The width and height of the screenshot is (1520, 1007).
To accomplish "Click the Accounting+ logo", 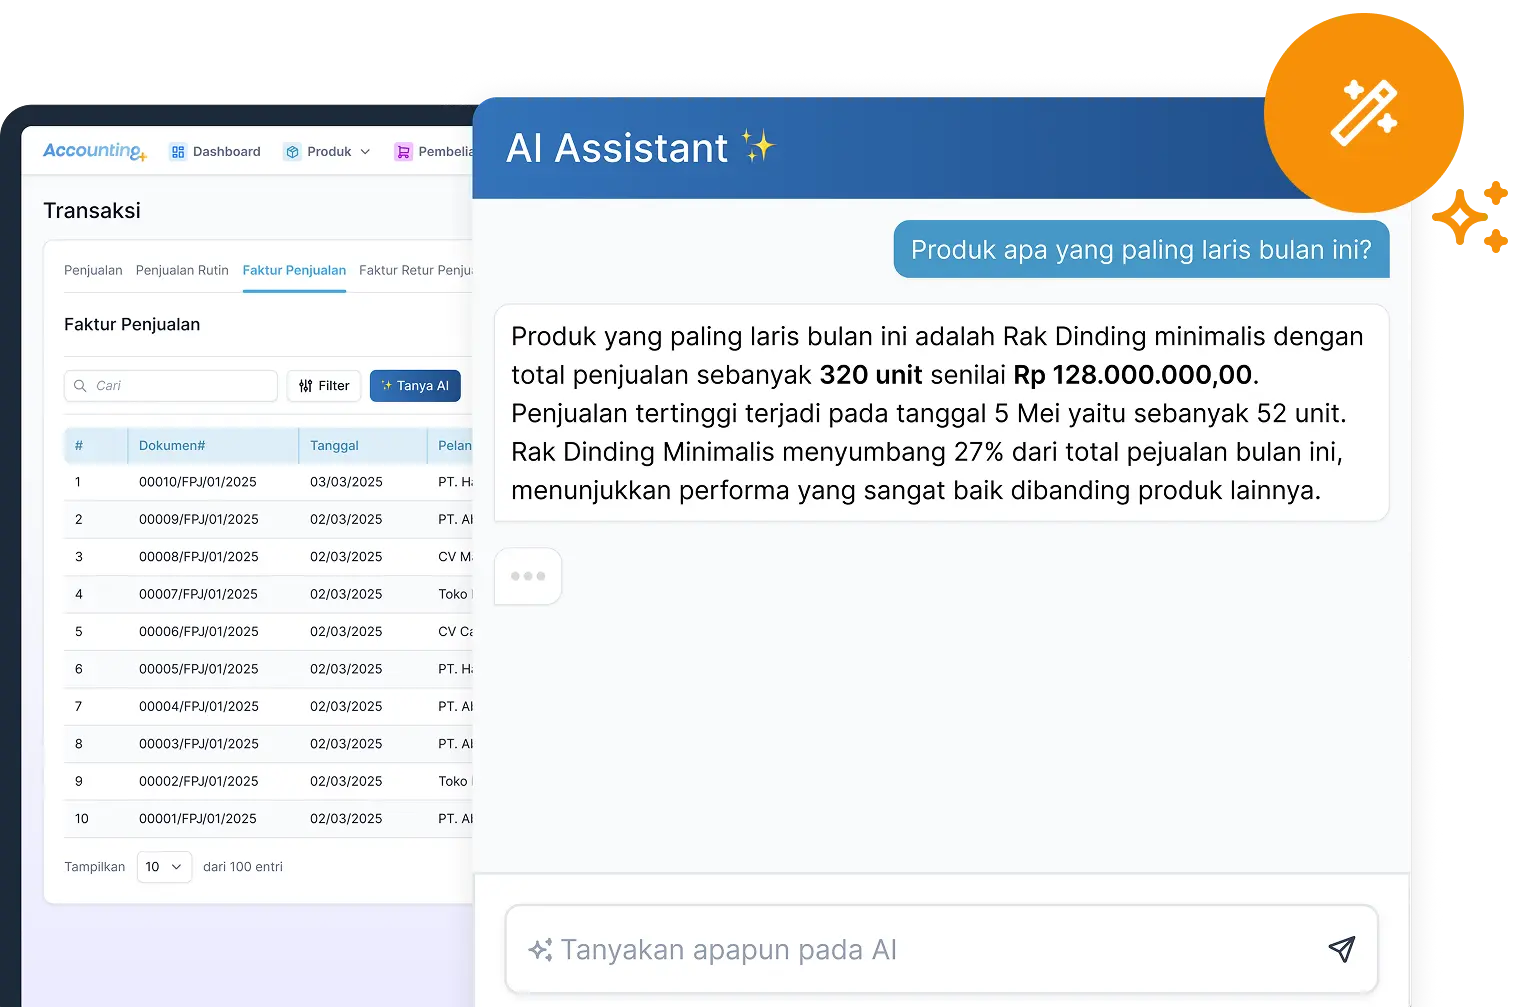I will pyautogui.click(x=95, y=151).
